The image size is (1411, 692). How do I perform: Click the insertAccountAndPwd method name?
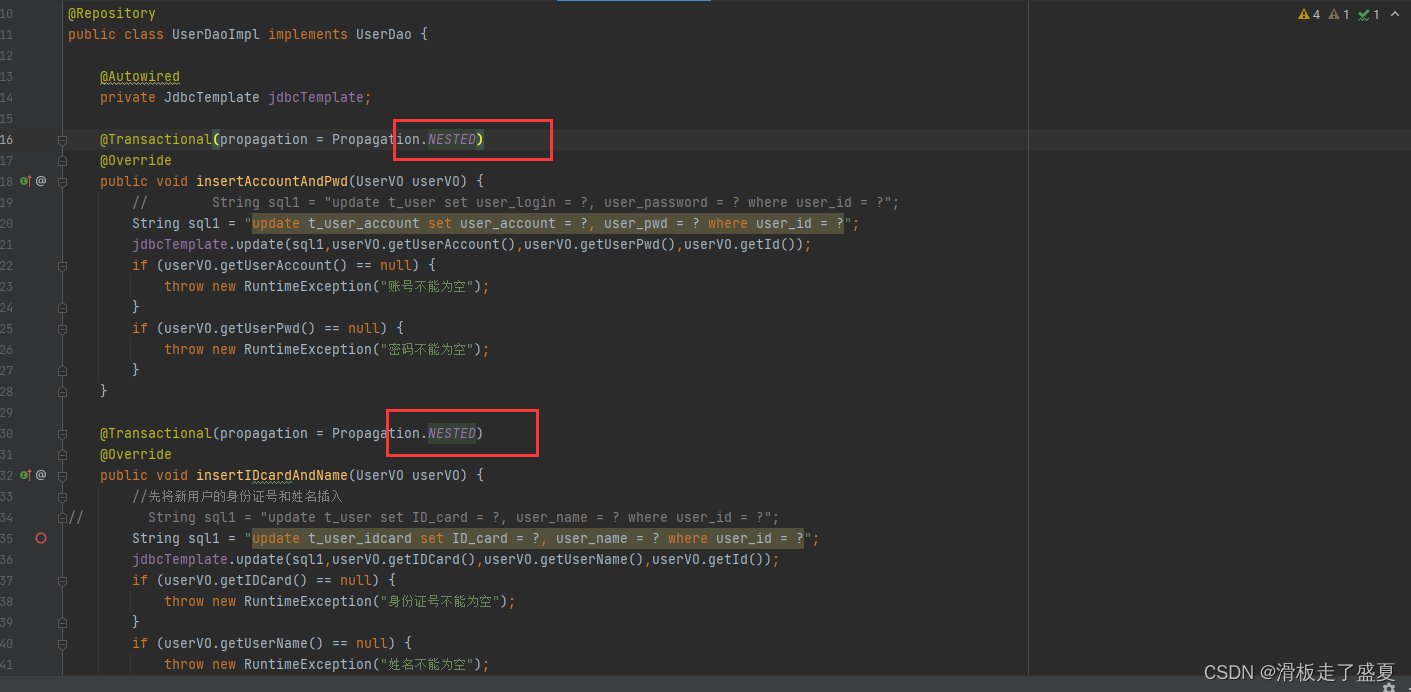pyautogui.click(x=271, y=181)
